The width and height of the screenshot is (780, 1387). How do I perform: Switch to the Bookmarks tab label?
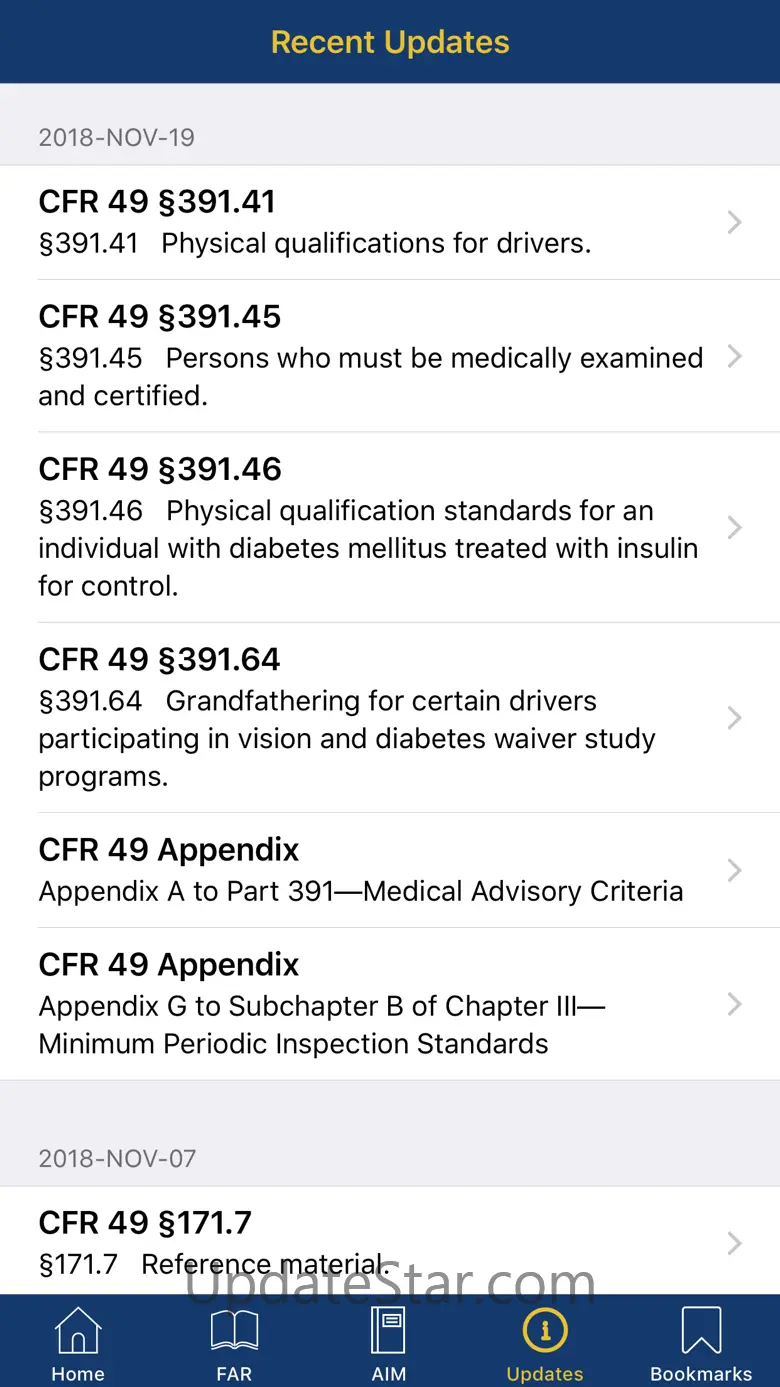701,1374
